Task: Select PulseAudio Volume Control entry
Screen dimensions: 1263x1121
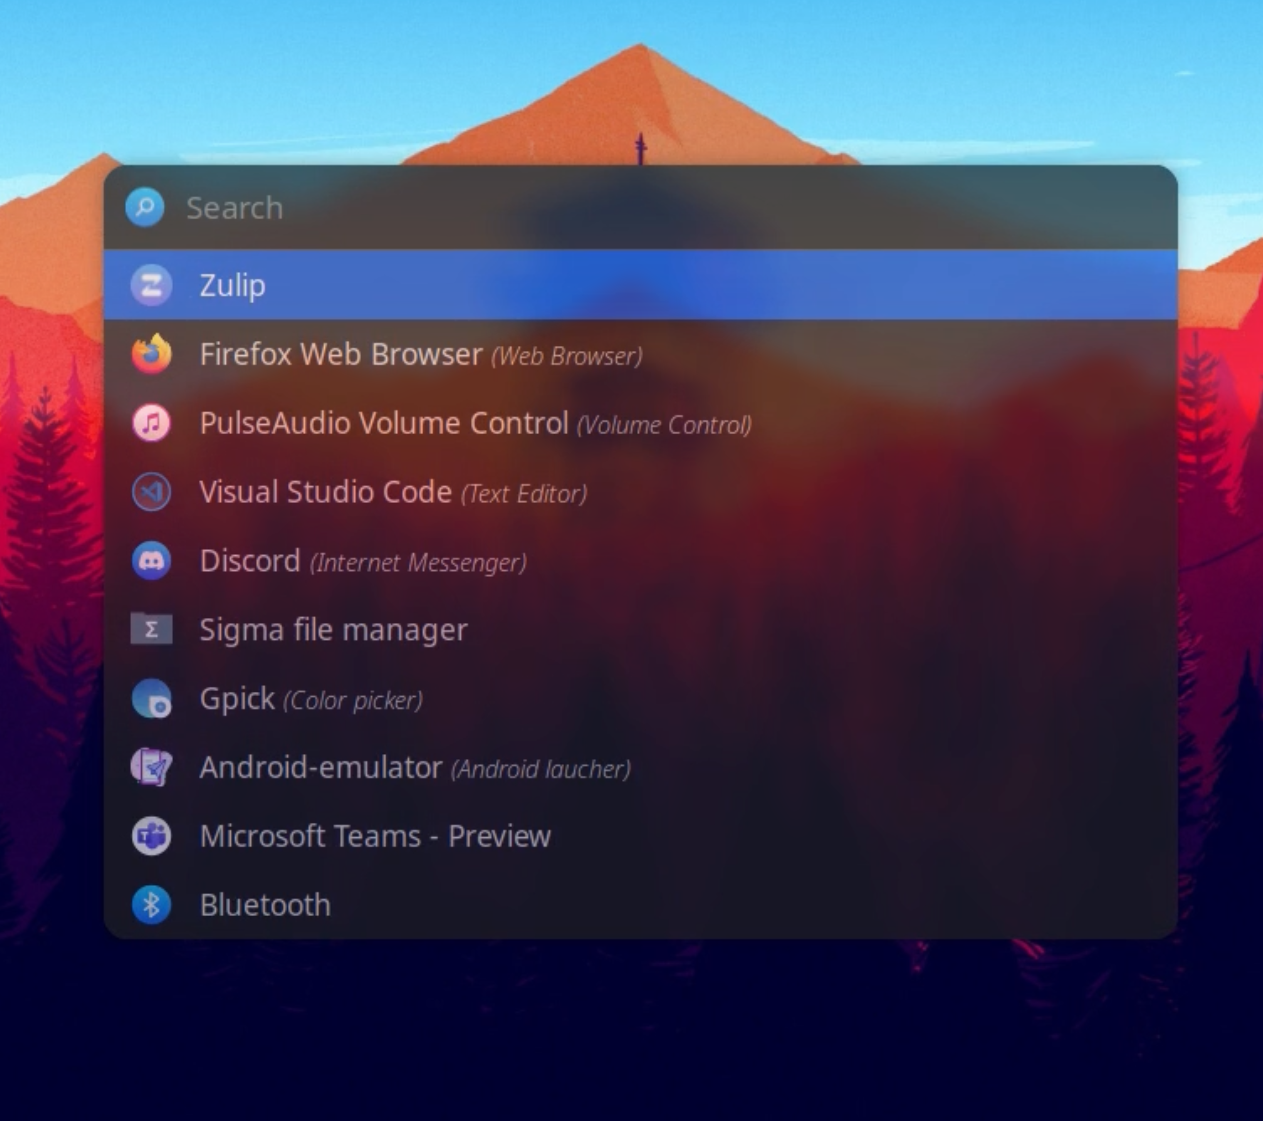Action: coord(640,423)
